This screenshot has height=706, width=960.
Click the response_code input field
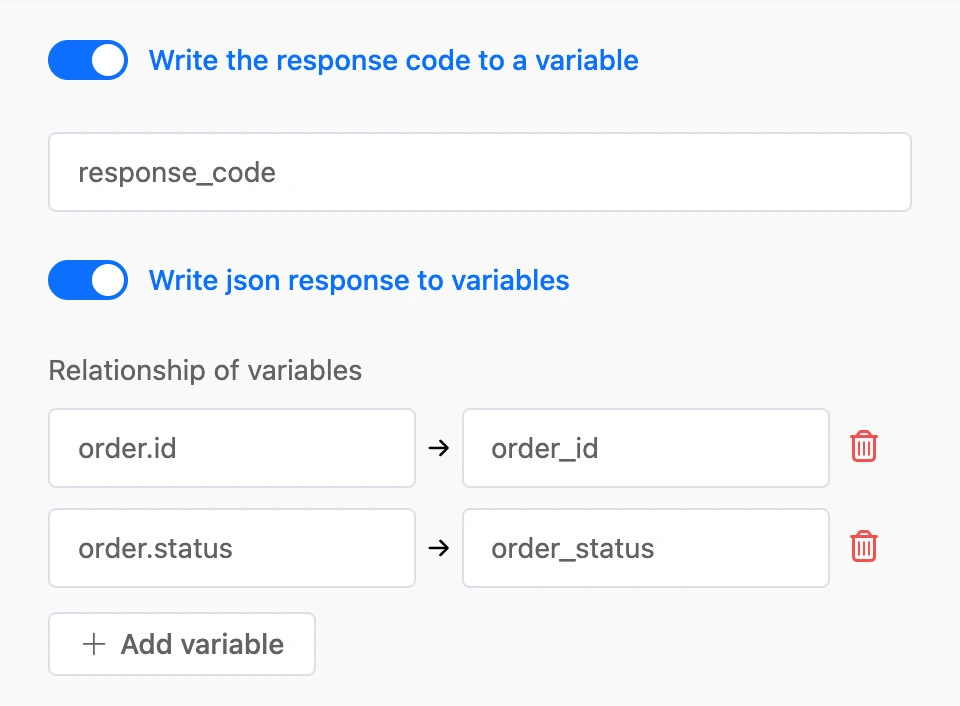480,172
